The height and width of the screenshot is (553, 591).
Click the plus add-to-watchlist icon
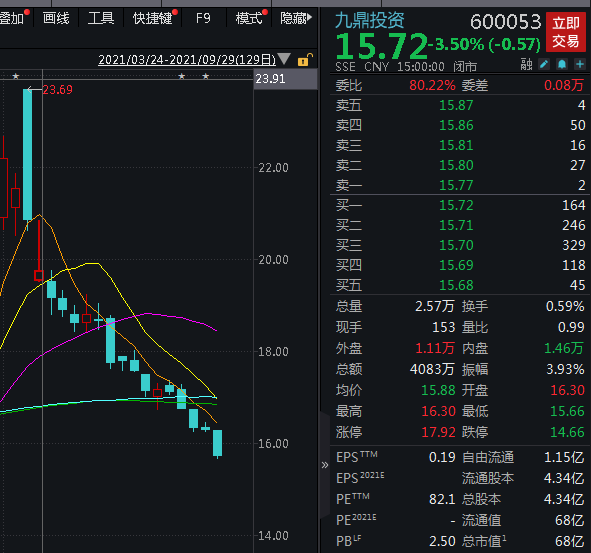click(580, 64)
